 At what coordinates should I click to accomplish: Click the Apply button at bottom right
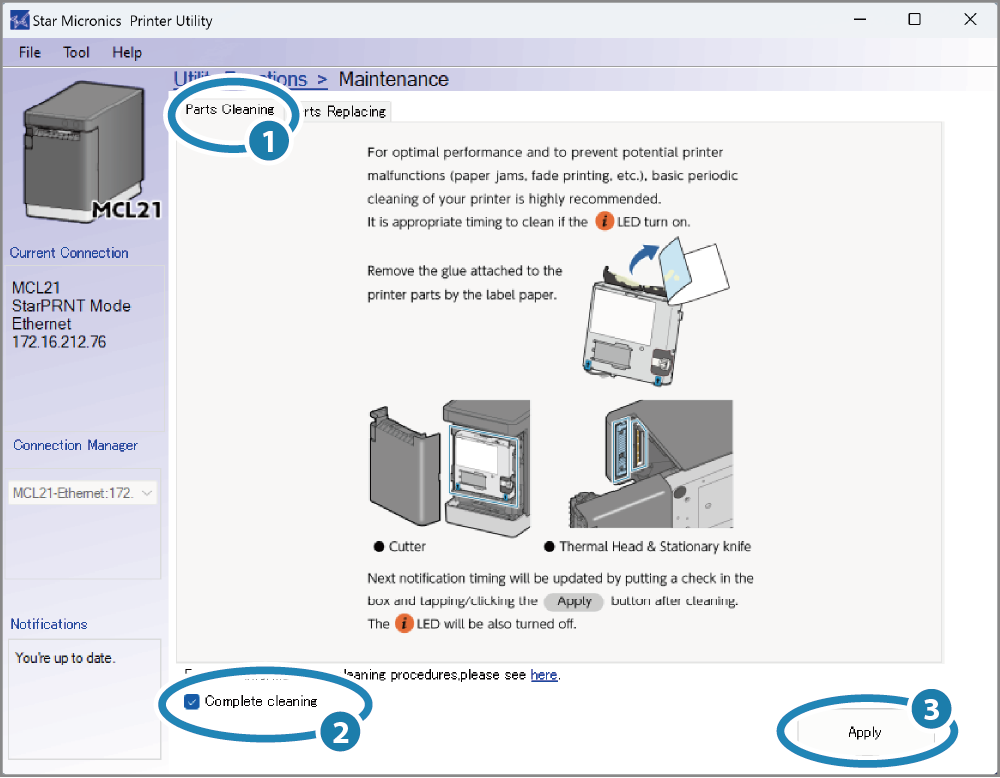pyautogui.click(x=864, y=732)
